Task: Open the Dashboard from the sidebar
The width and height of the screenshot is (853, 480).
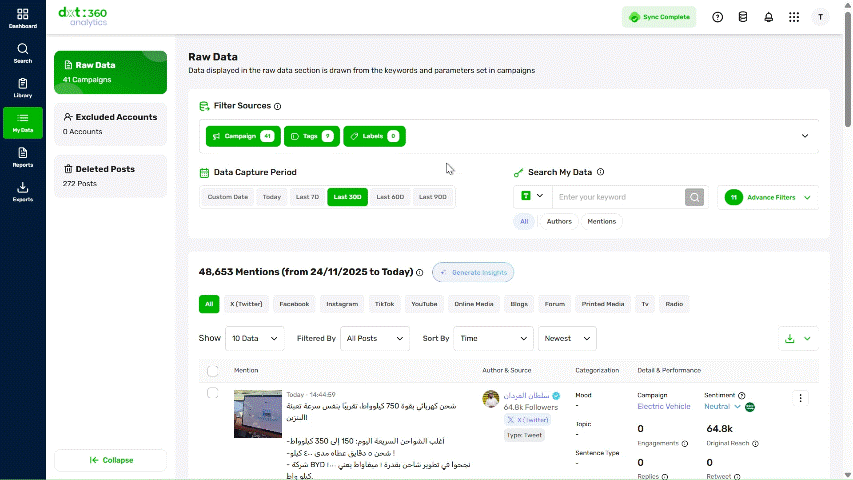Action: coord(22,18)
